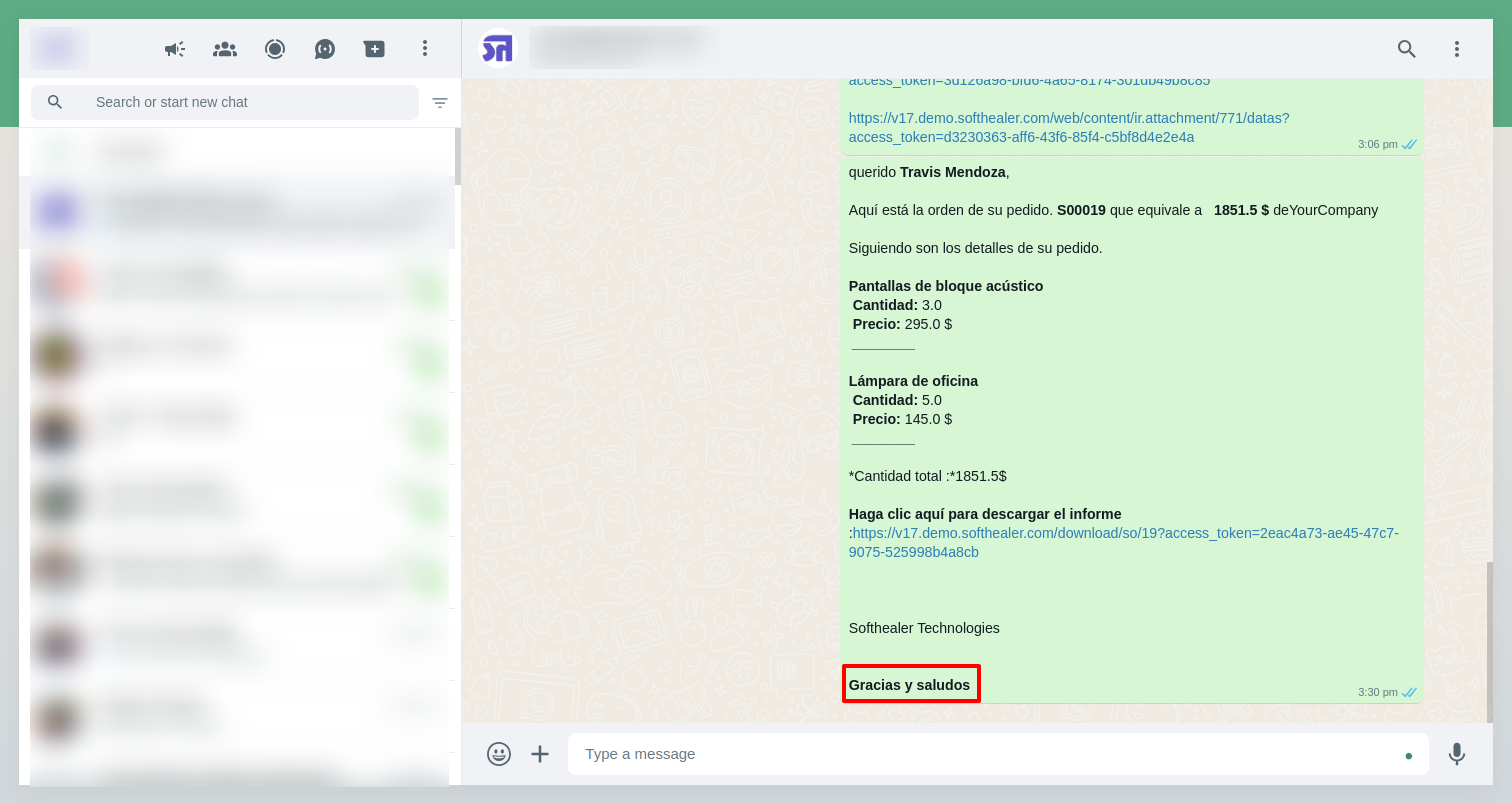Click the name Travis Mendoza
This screenshot has width=1512, height=804.
tap(953, 172)
